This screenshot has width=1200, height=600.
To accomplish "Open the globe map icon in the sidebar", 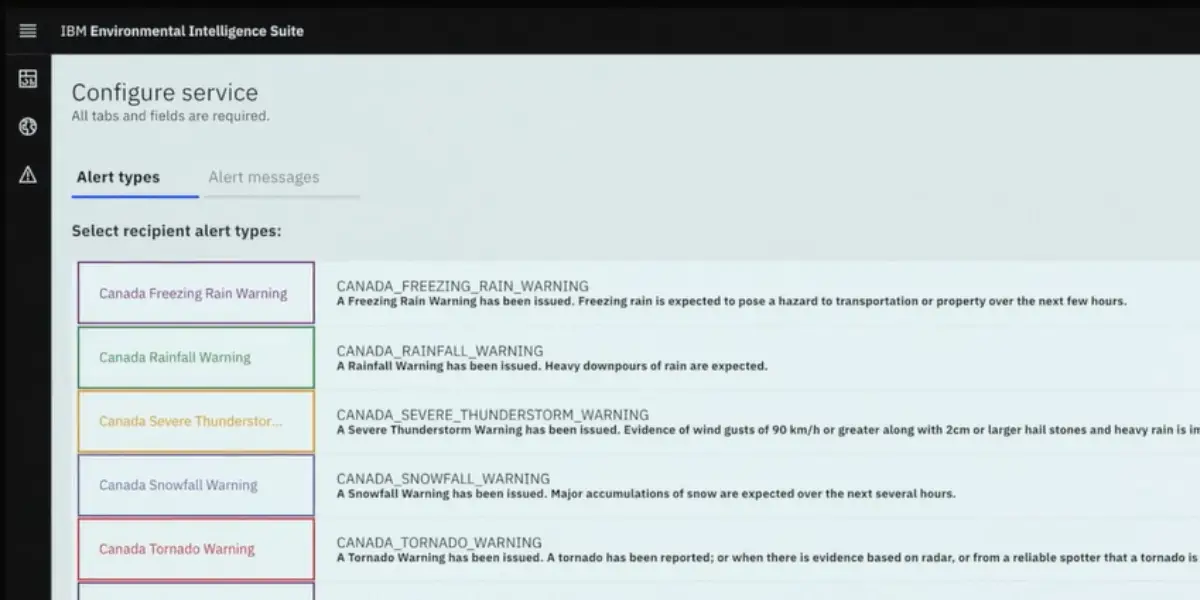I will [x=28, y=127].
